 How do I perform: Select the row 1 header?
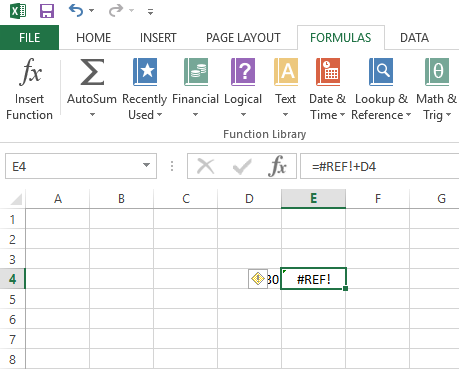[13, 219]
